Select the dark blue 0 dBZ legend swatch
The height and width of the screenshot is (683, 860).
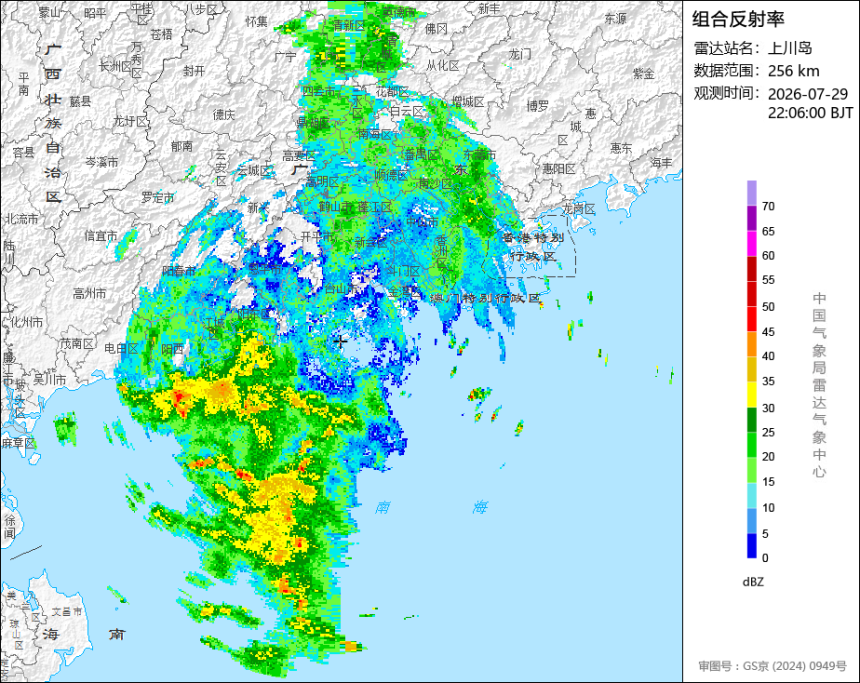pos(751,546)
